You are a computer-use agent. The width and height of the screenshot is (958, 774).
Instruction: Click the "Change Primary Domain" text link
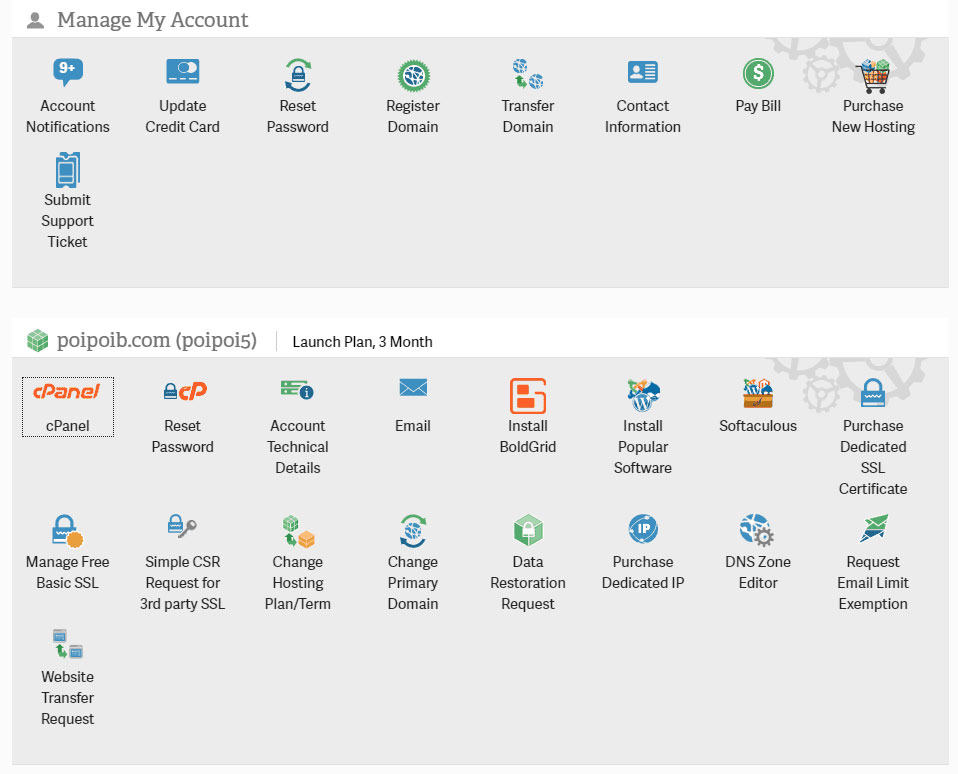[413, 582]
